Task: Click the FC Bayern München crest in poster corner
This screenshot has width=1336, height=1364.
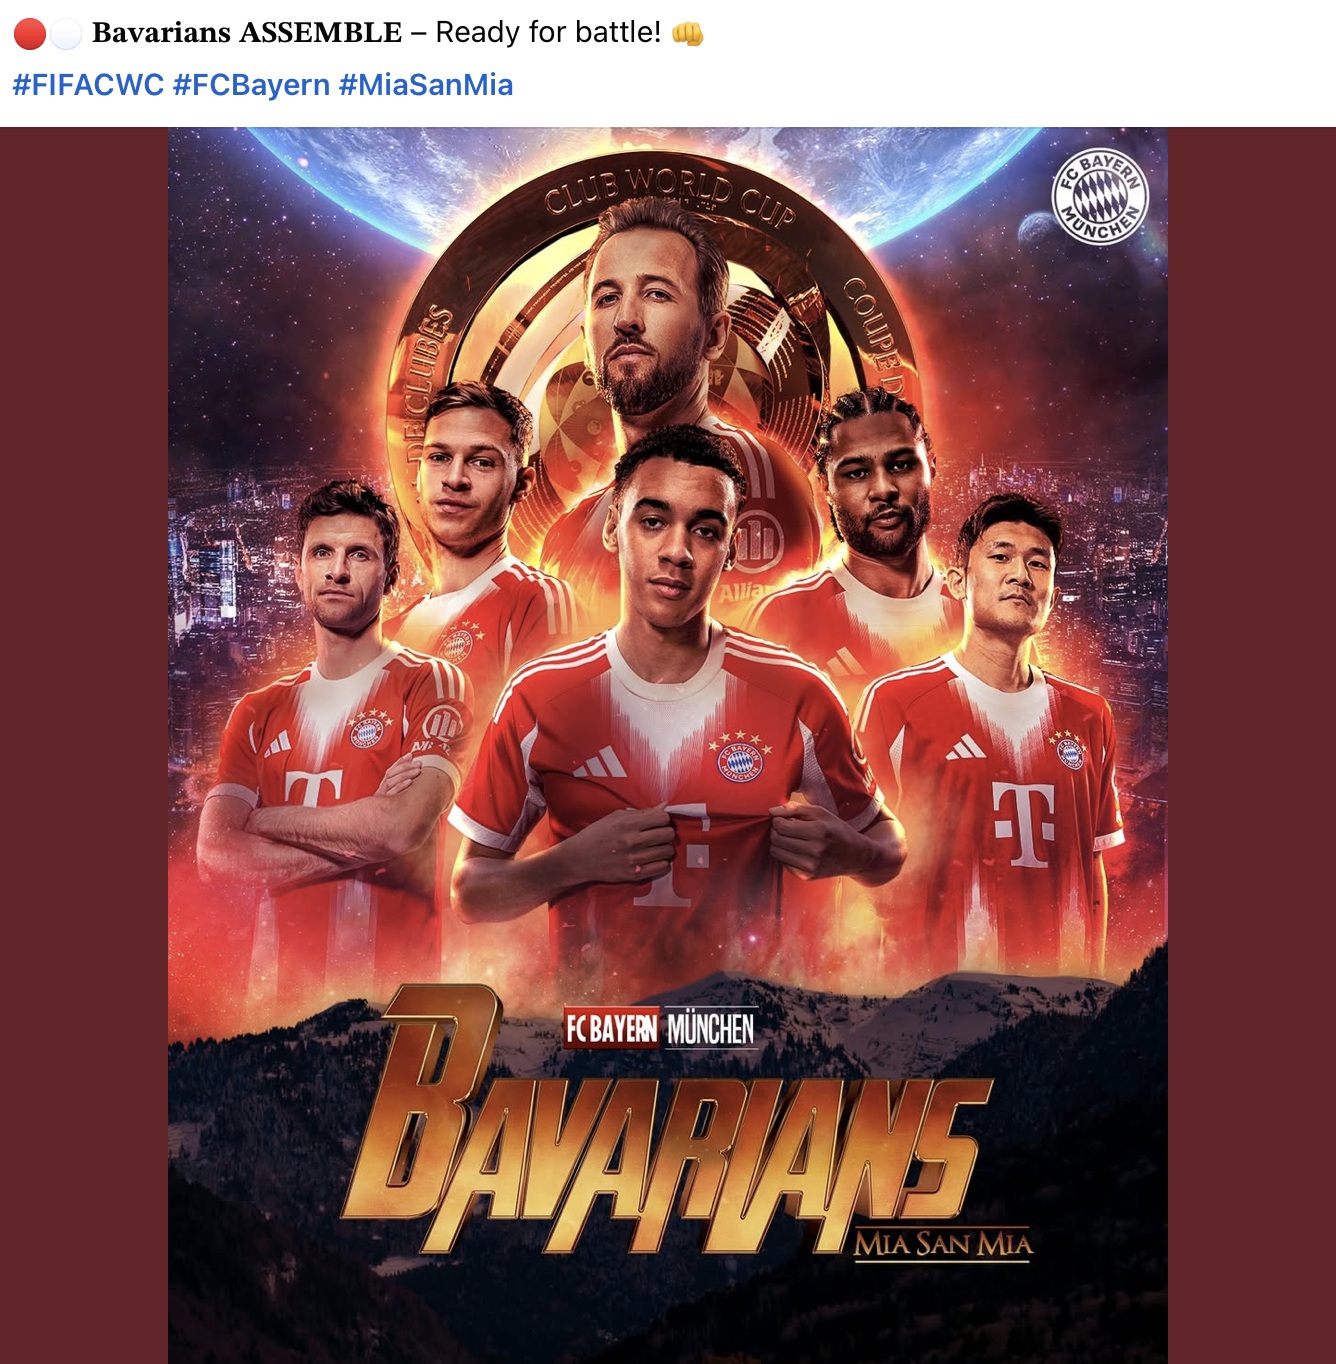Action: [x=1100, y=196]
